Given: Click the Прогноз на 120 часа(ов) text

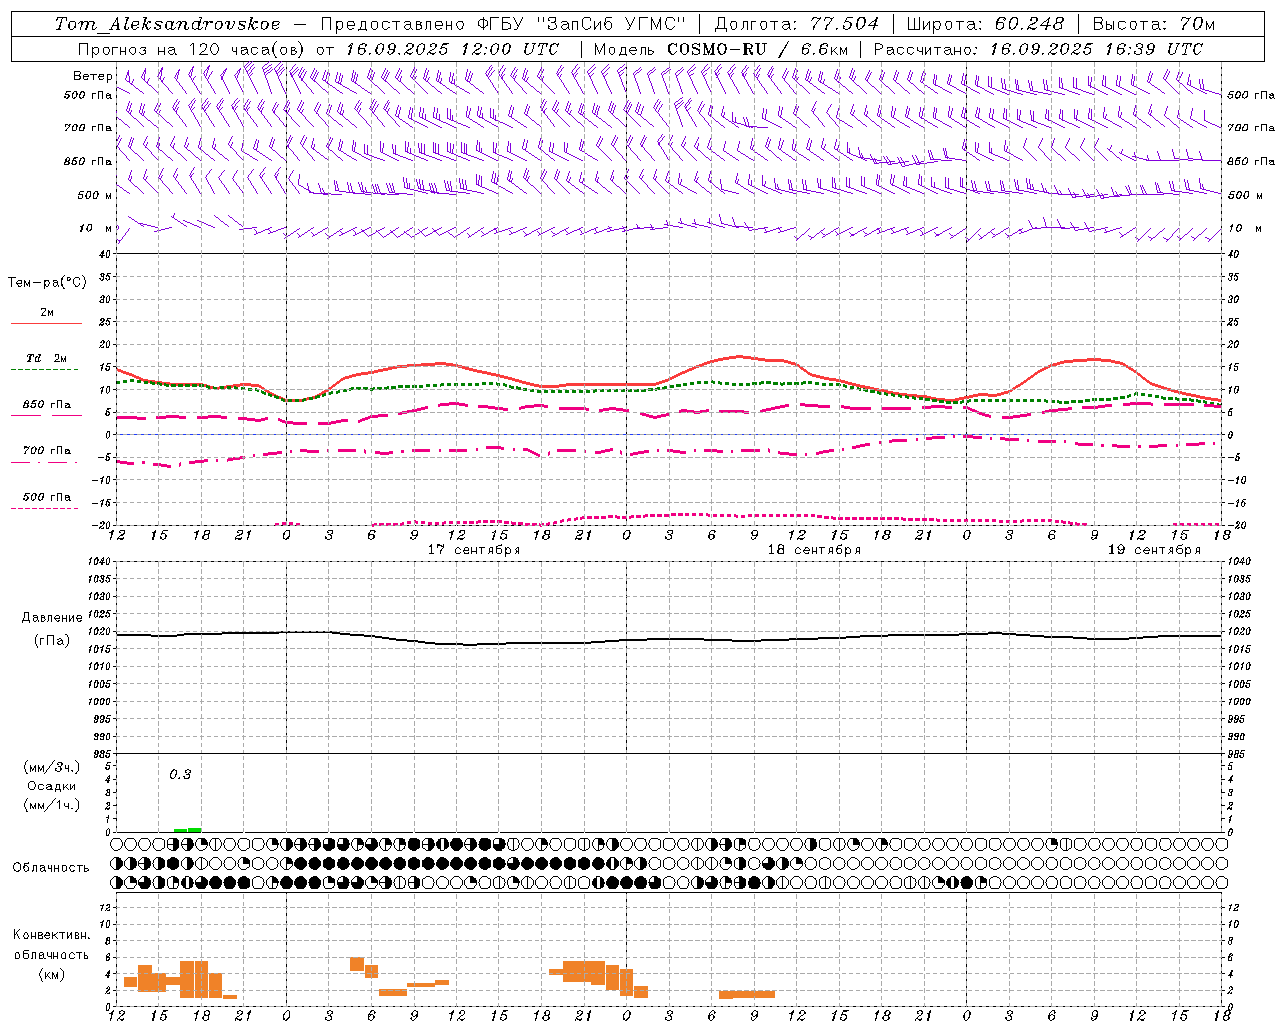Looking at the screenshot, I should 193,48.
